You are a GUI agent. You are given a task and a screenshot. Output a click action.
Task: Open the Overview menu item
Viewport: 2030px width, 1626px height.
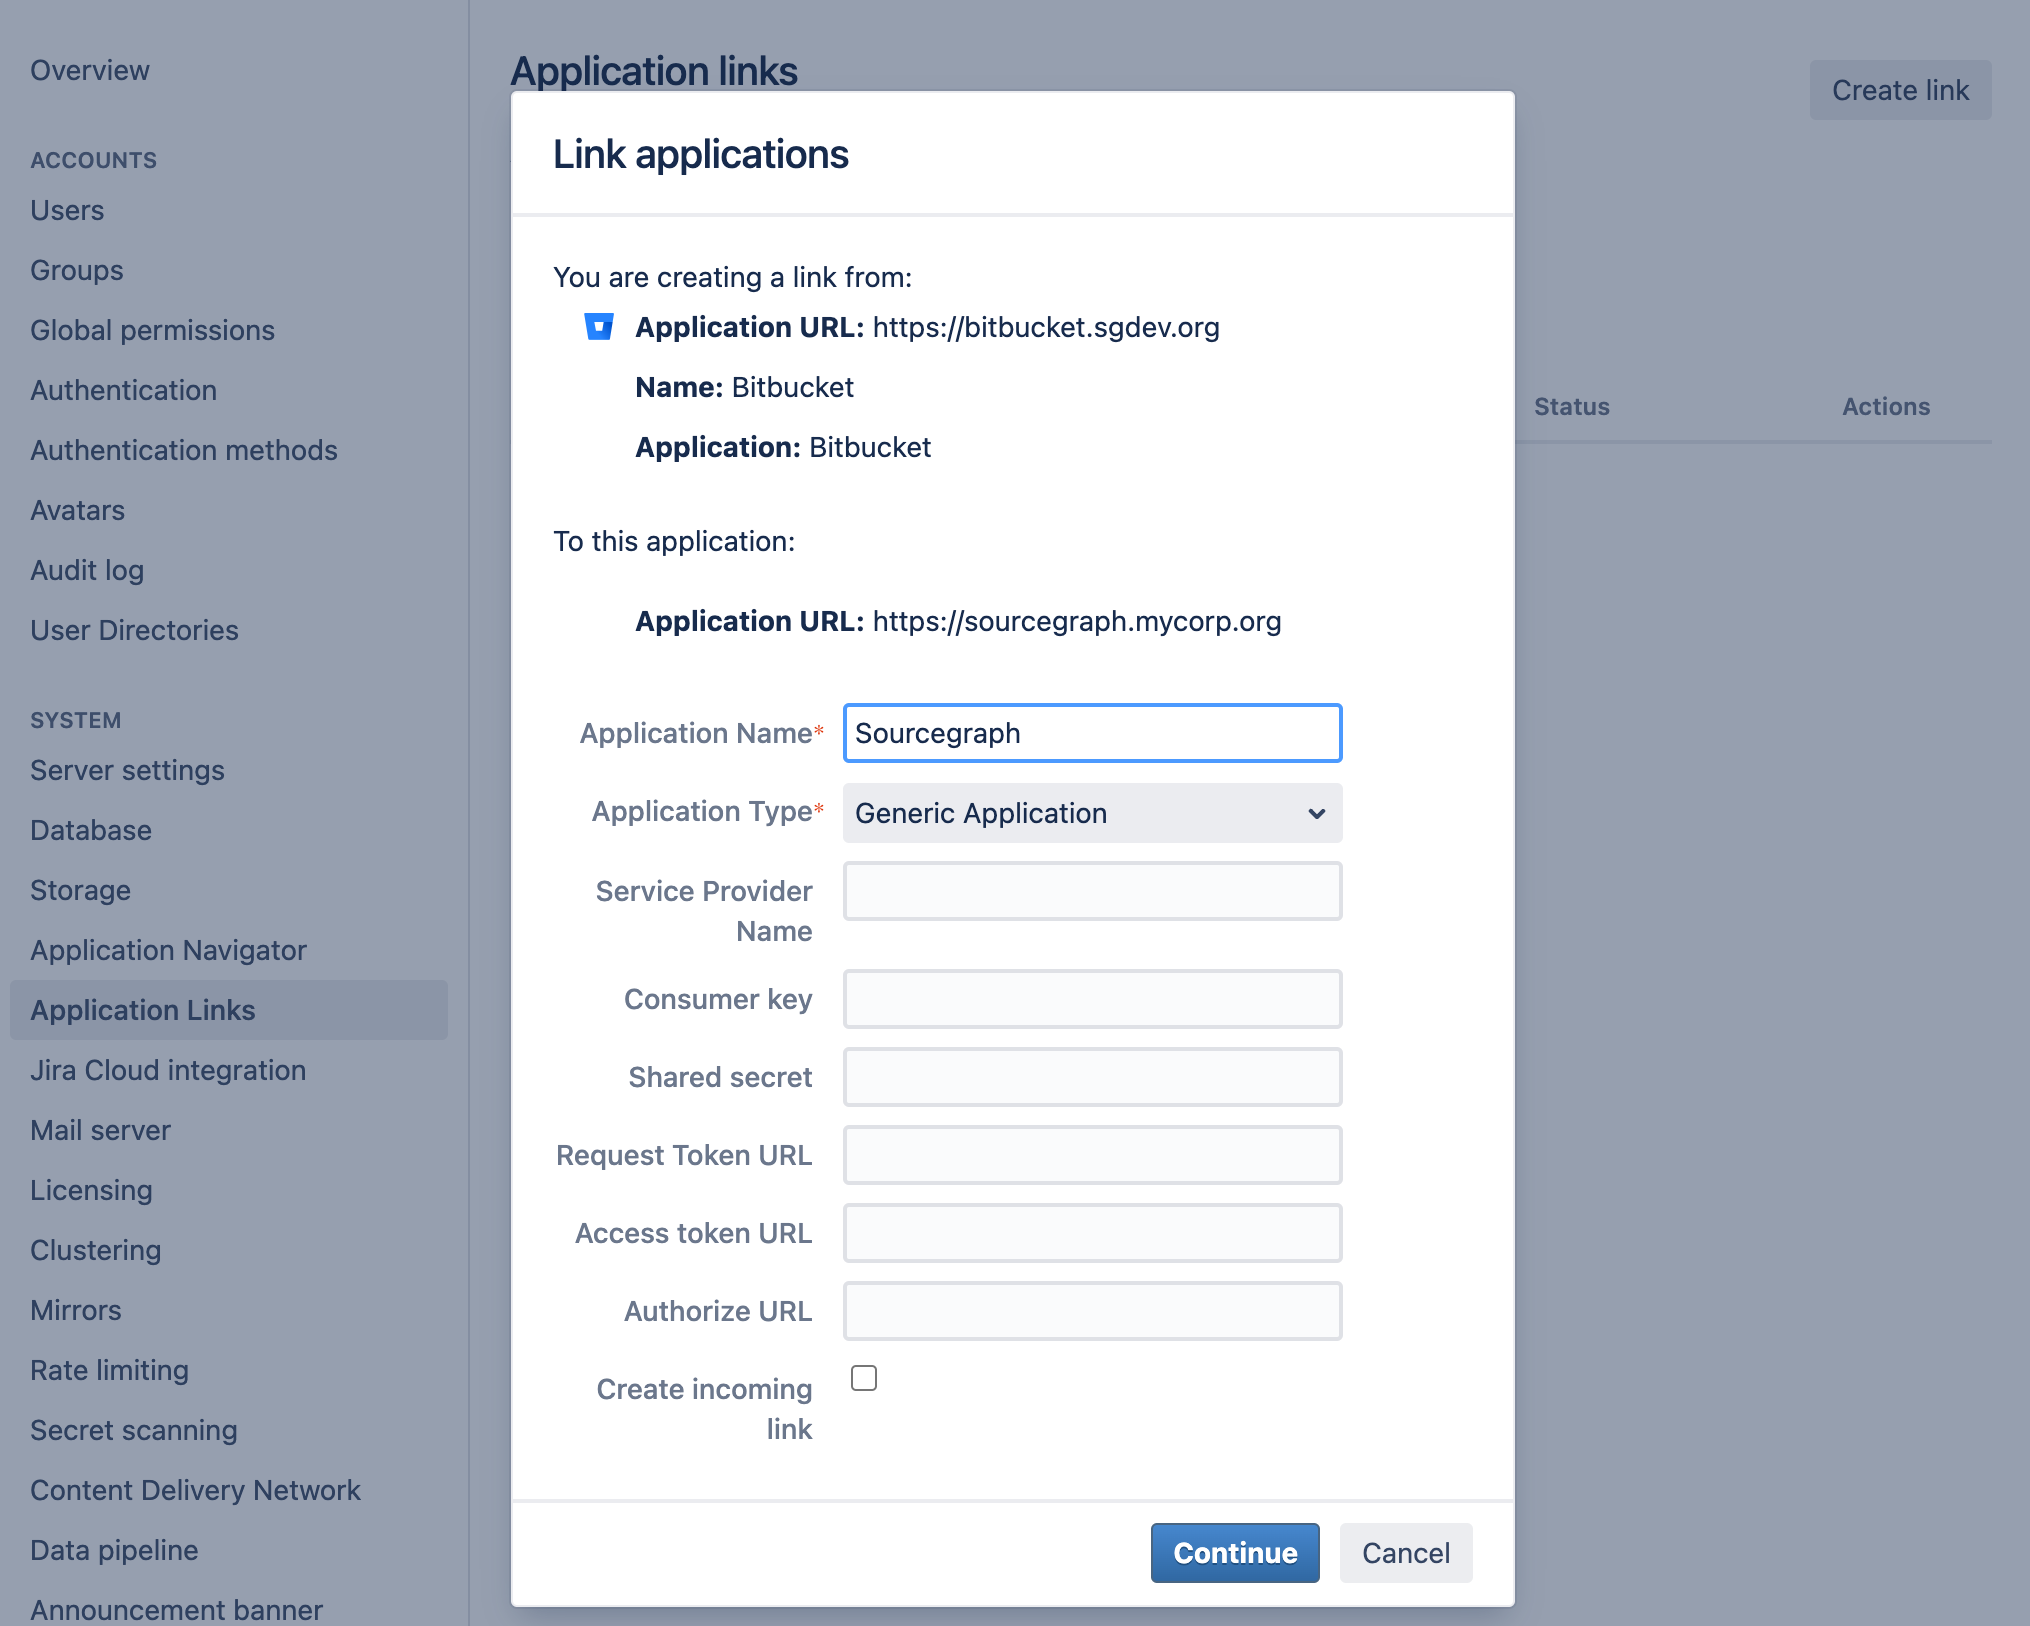90,70
